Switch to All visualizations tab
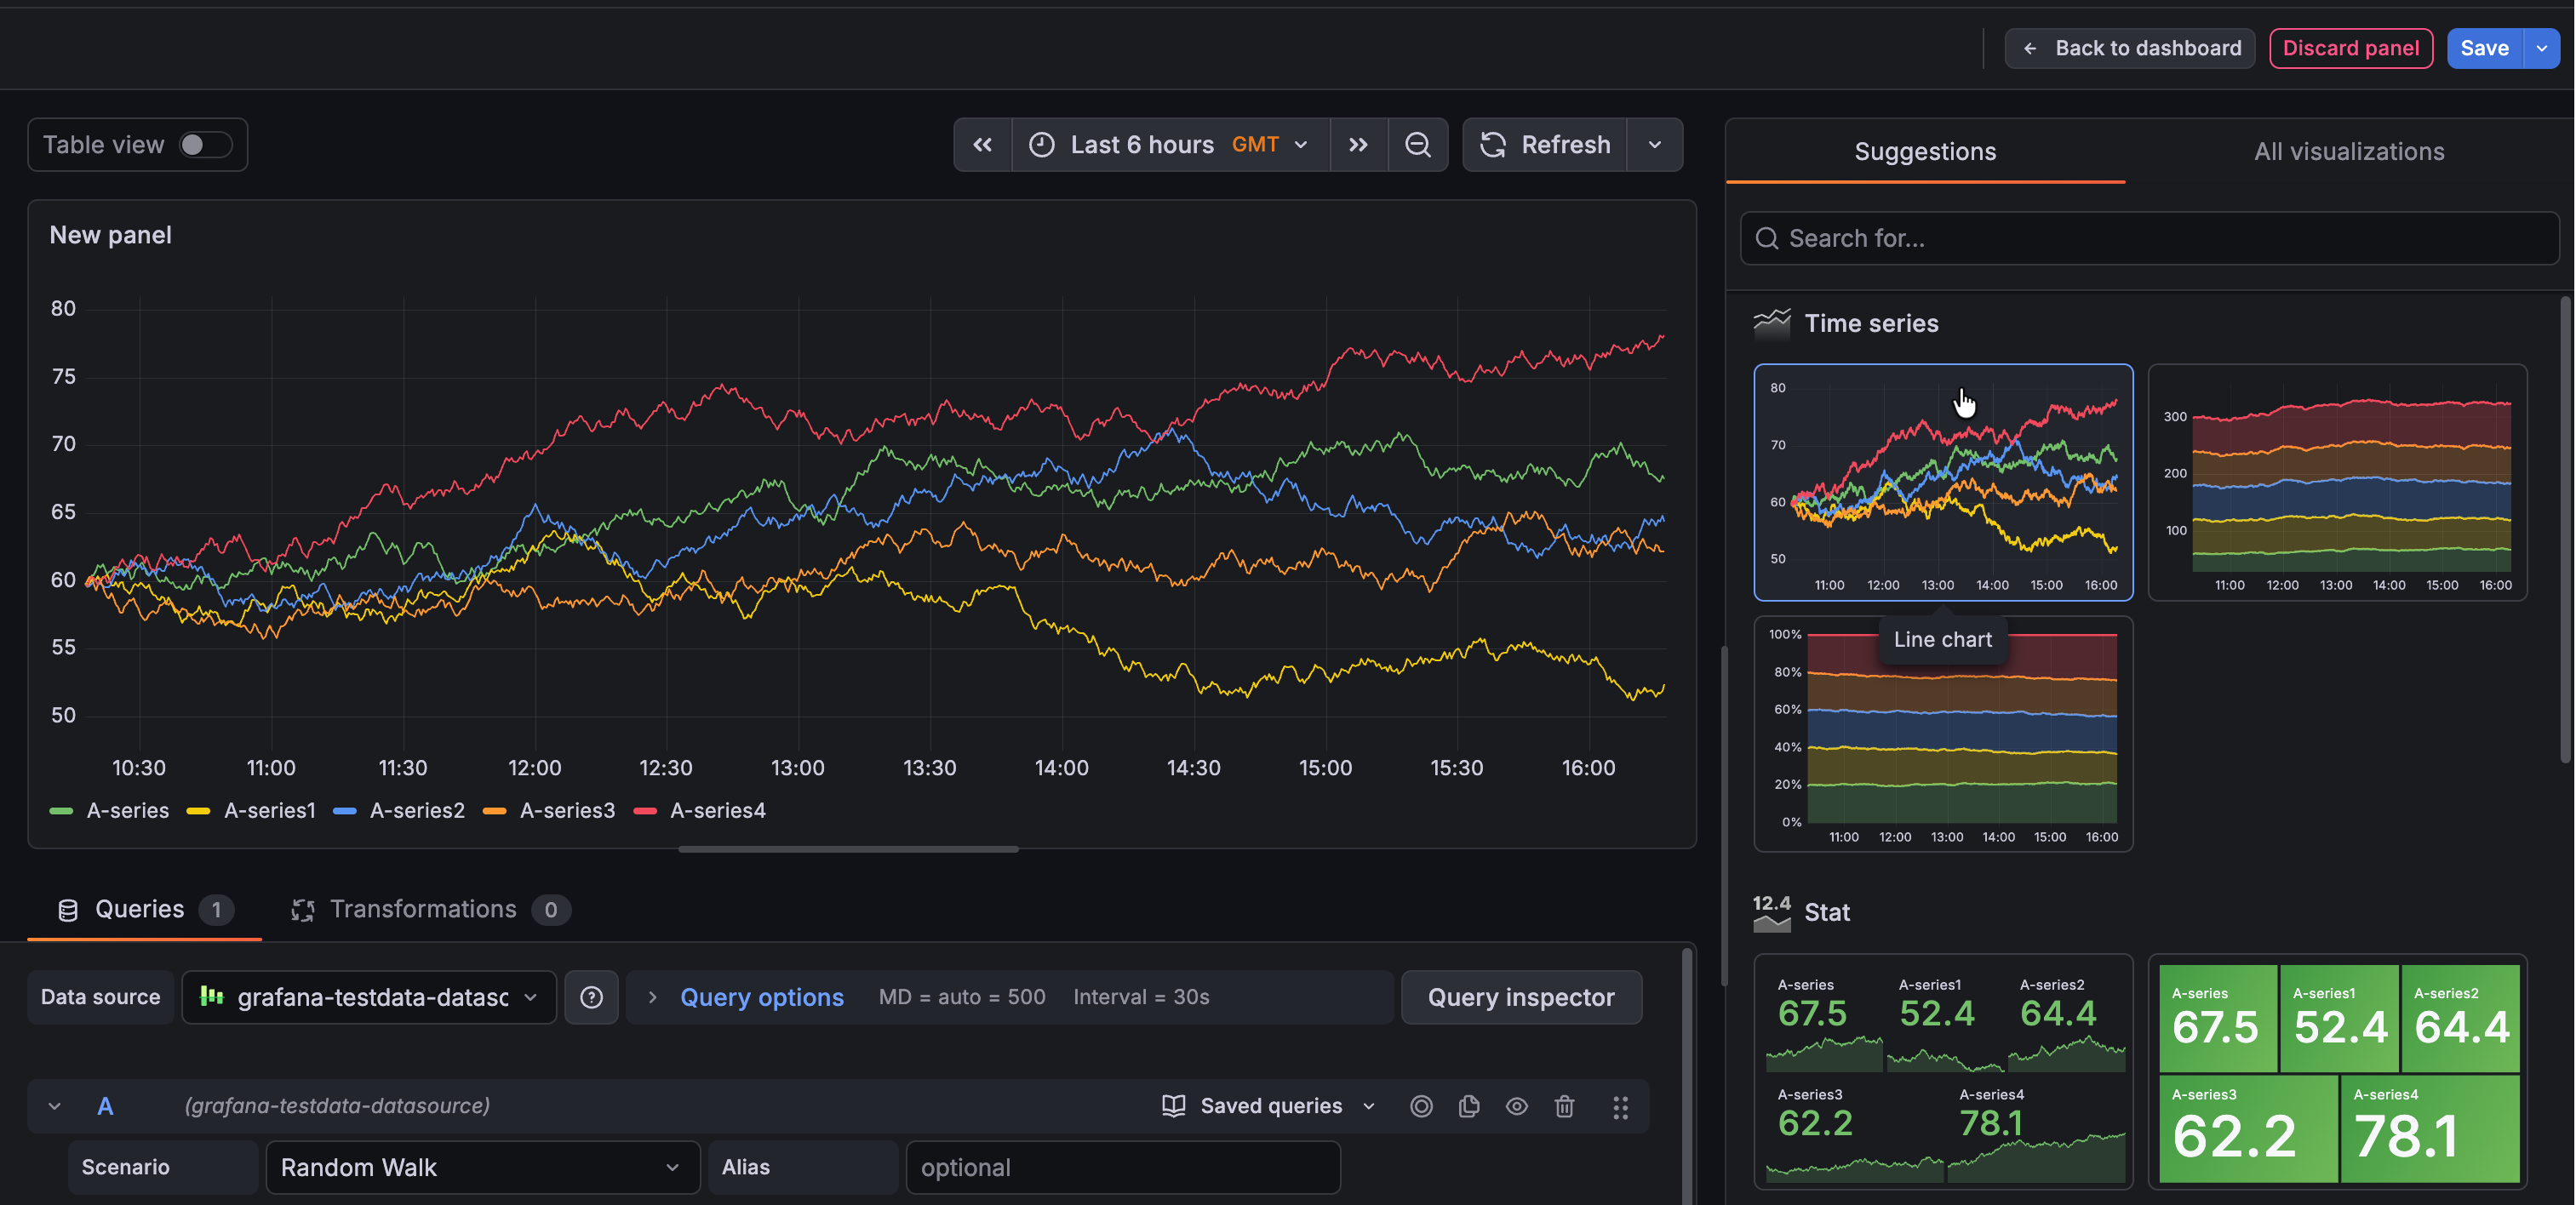Viewport: 2576px width, 1205px height. point(2348,151)
